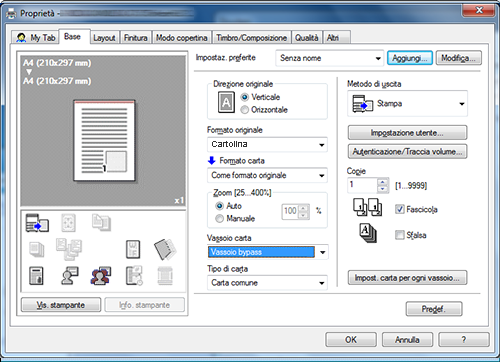Screen dimensions: 500x362
Task: Open the Impostaz. preferite dropdown
Action: pos(330,58)
